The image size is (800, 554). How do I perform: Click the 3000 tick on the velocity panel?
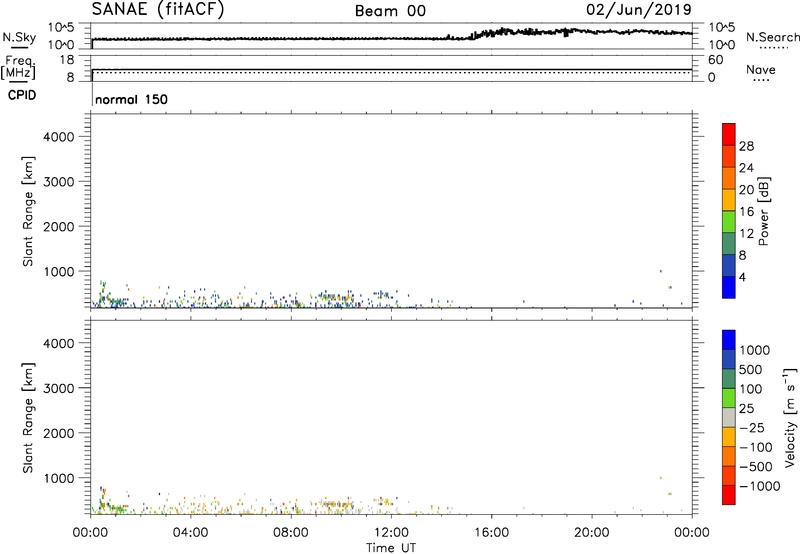coord(59,388)
